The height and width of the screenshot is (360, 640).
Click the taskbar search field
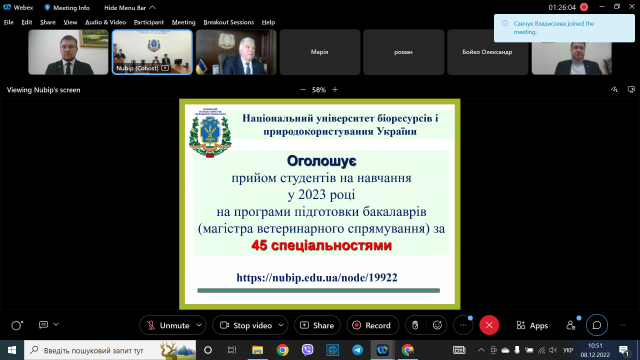click(x=110, y=350)
